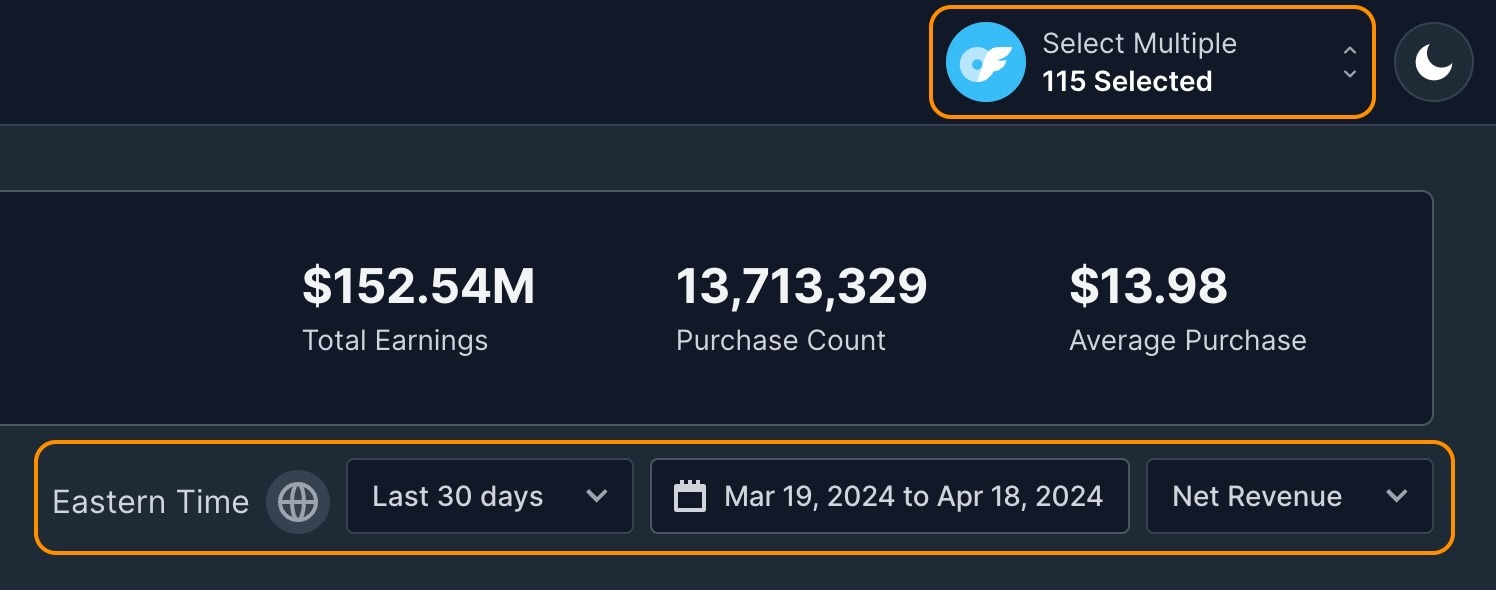Change timezone with the globe icon
Image resolution: width=1496 pixels, height=590 pixels.
point(298,501)
